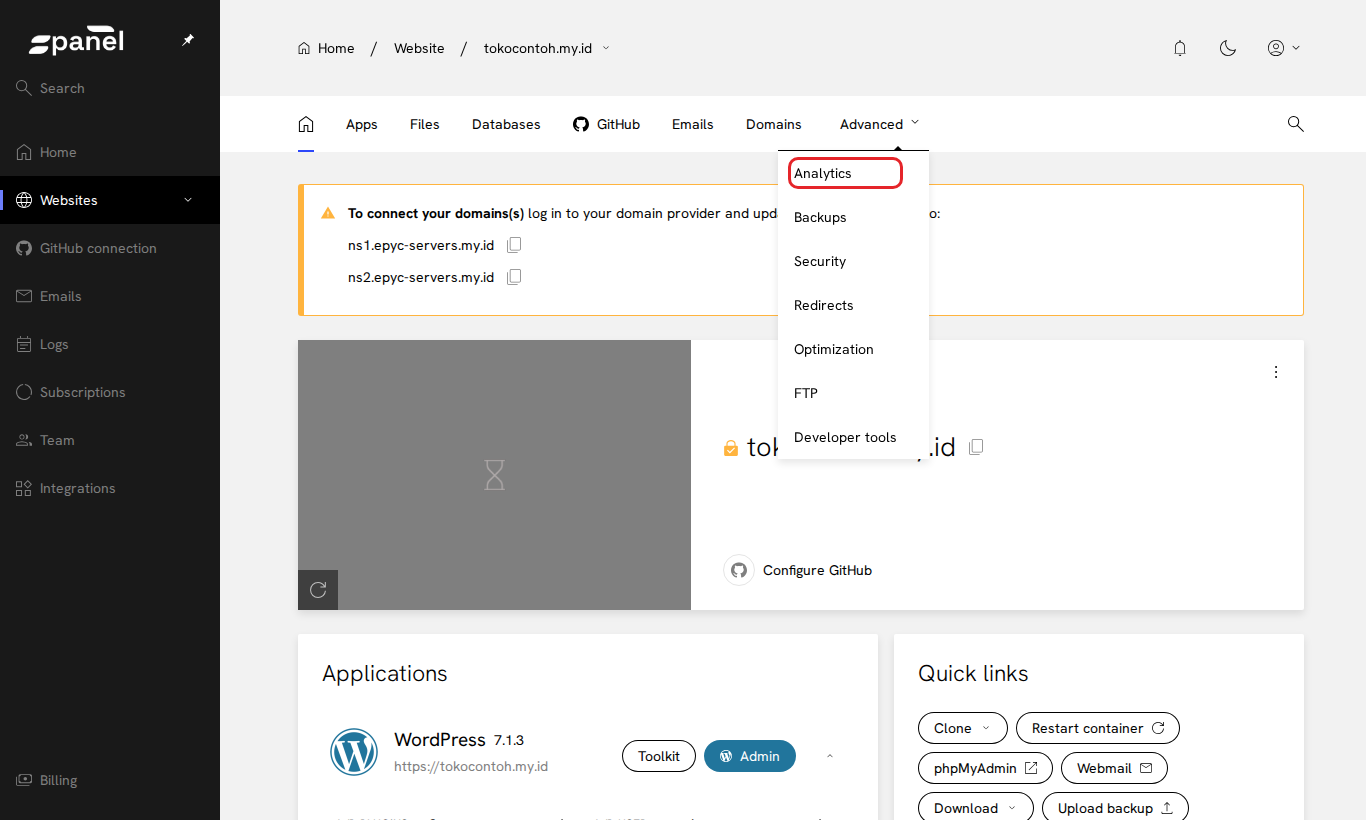Open the Download dropdown

tap(976, 808)
